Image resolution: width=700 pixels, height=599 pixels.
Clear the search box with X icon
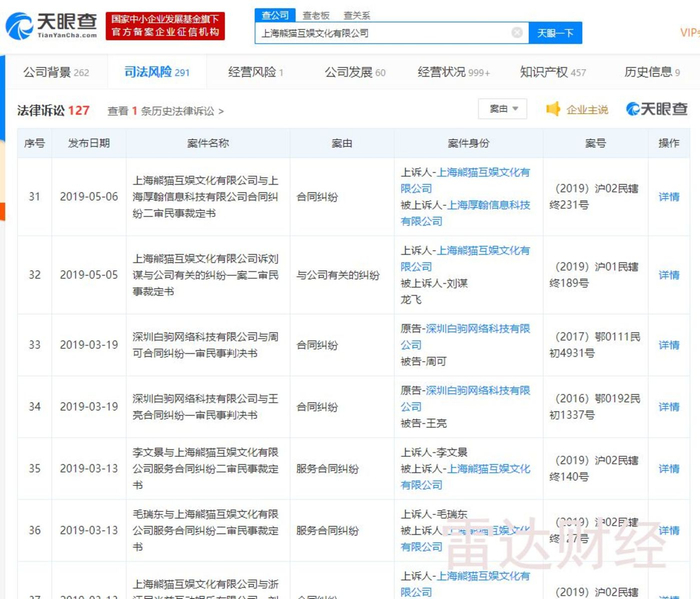point(517,33)
